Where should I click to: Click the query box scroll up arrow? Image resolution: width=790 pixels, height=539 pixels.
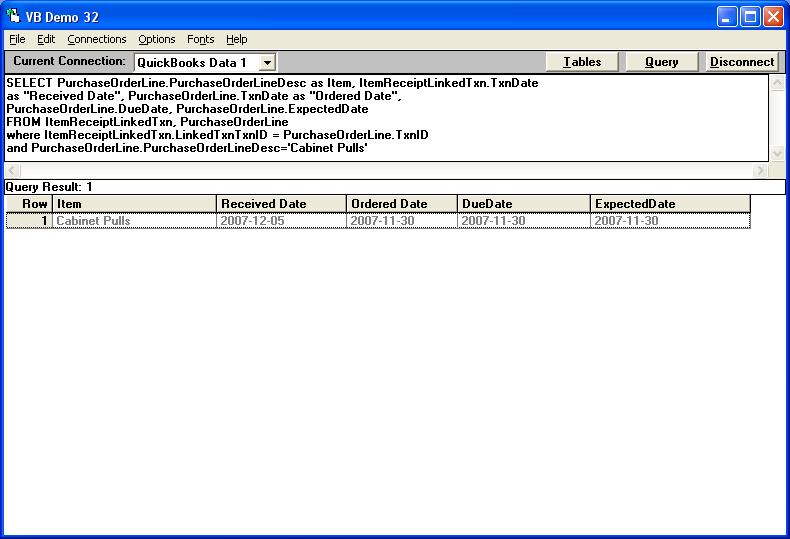tap(777, 84)
